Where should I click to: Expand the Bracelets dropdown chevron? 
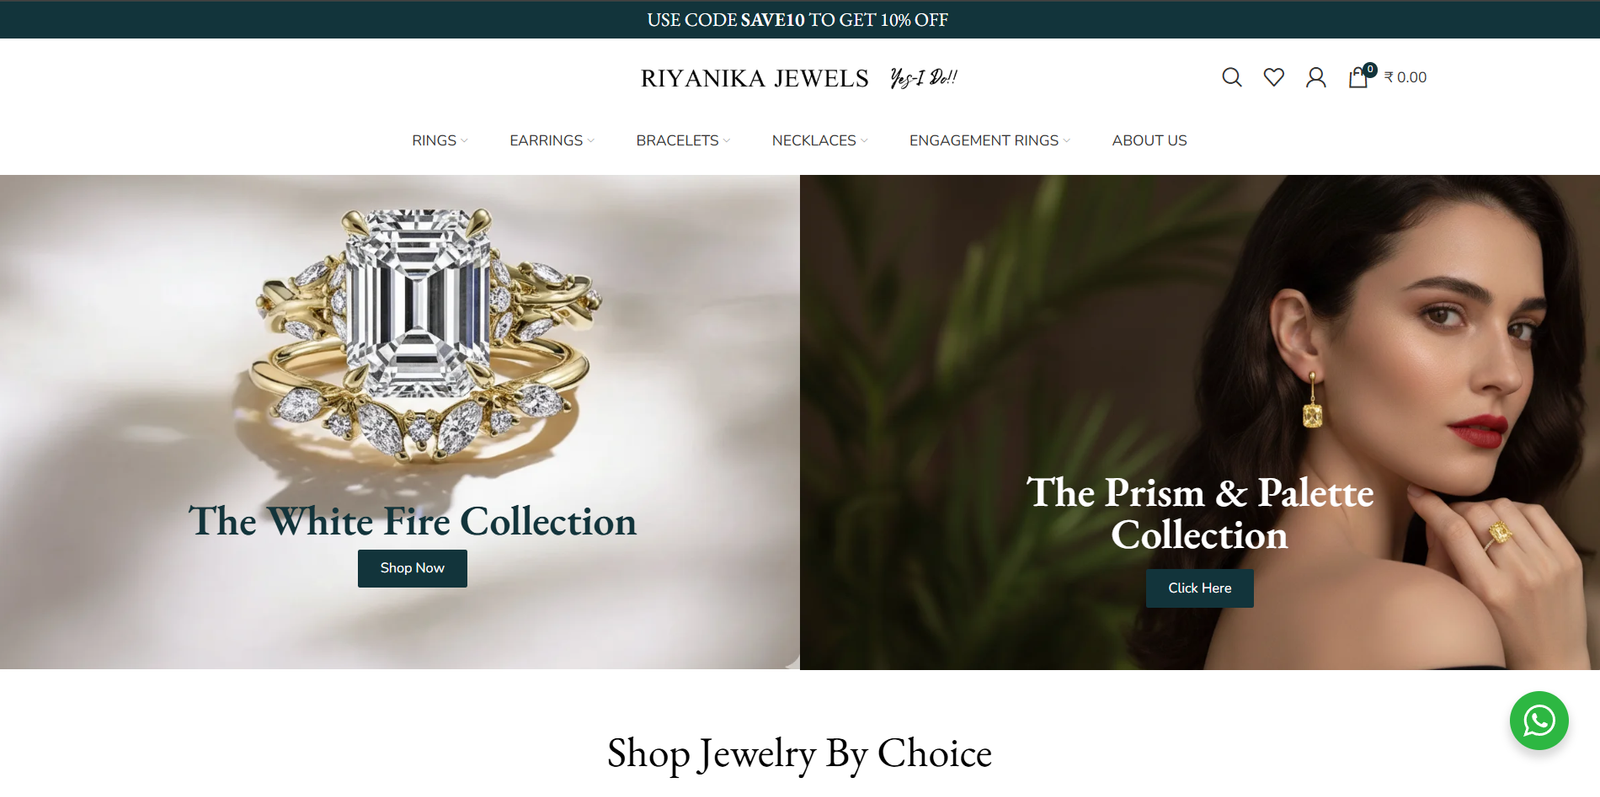coord(727,141)
